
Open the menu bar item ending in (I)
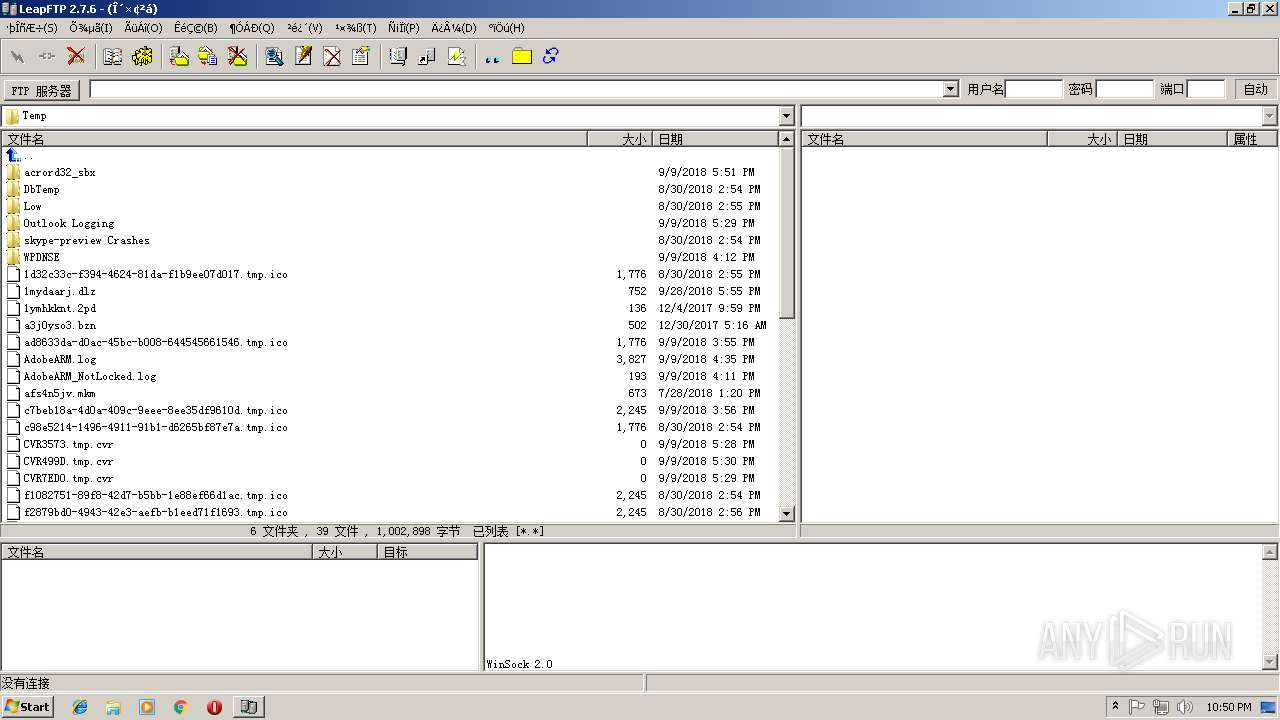(x=91, y=28)
